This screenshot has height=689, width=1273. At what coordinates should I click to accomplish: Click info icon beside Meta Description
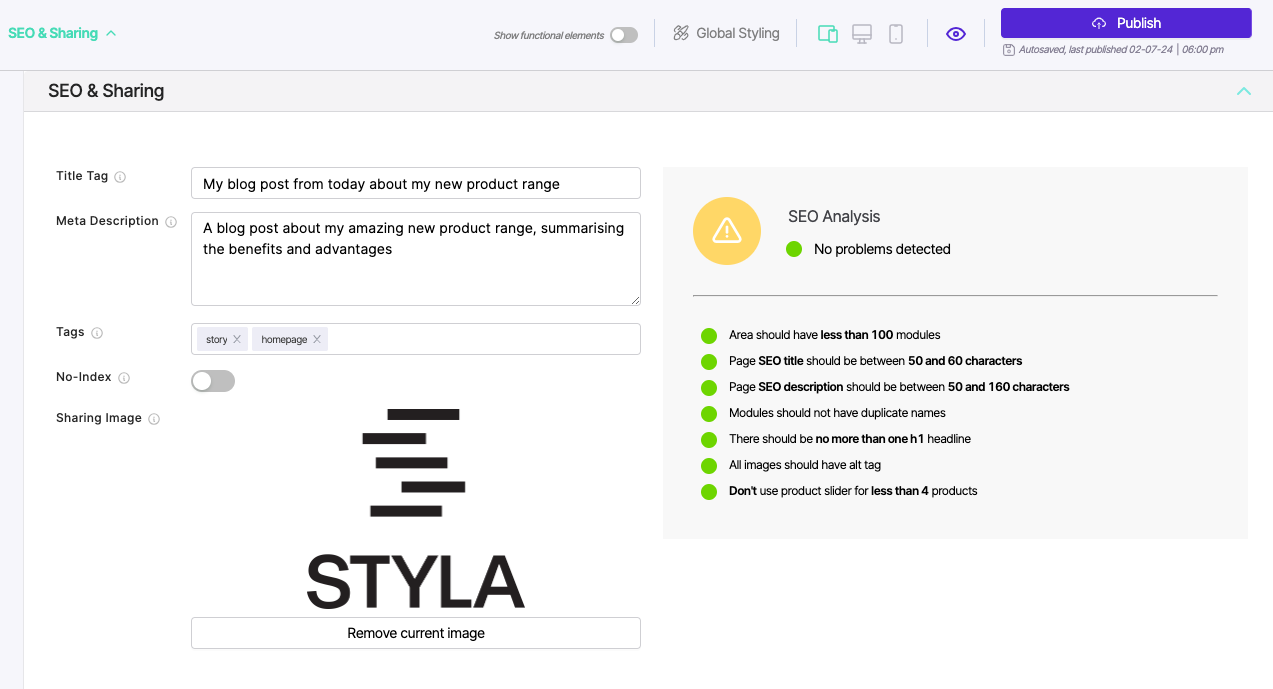171,222
